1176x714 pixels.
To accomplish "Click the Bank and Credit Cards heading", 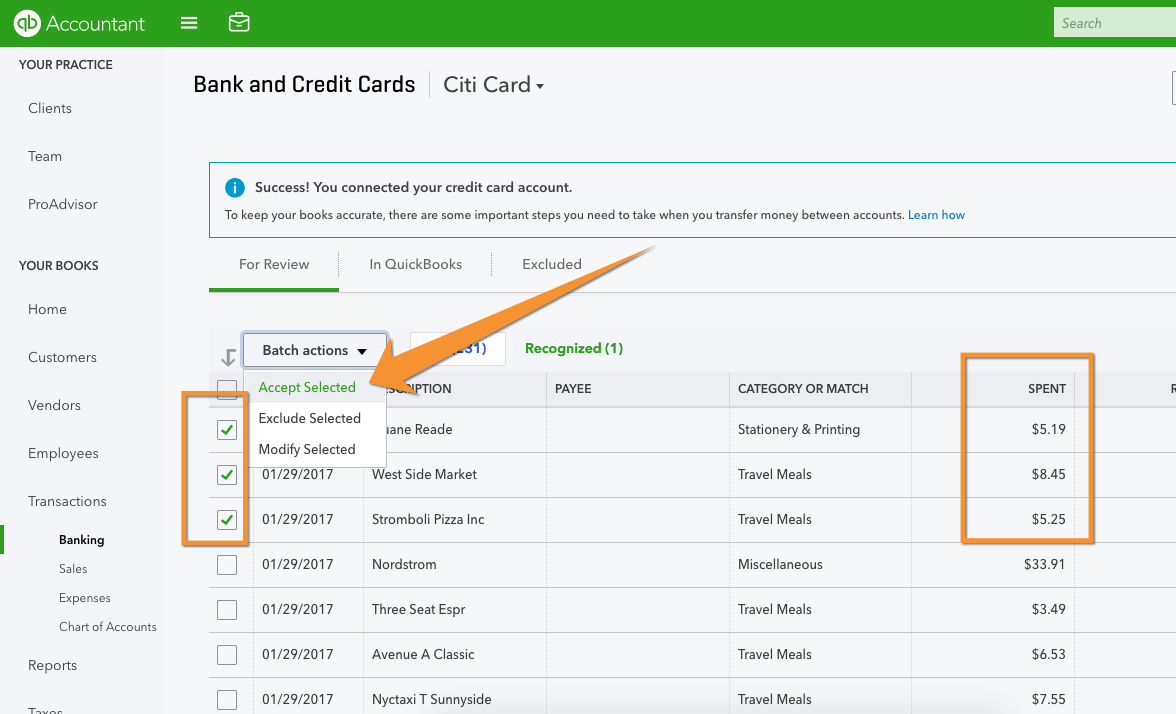I will click(304, 85).
